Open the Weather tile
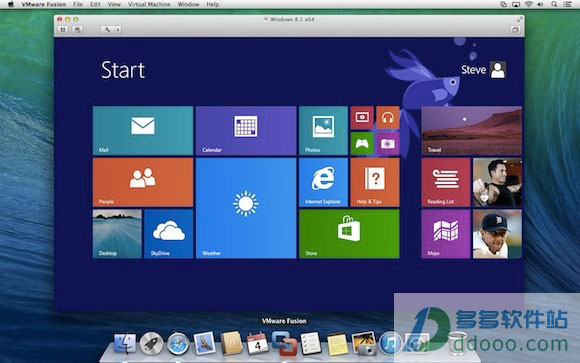The image size is (580, 363). point(246,208)
